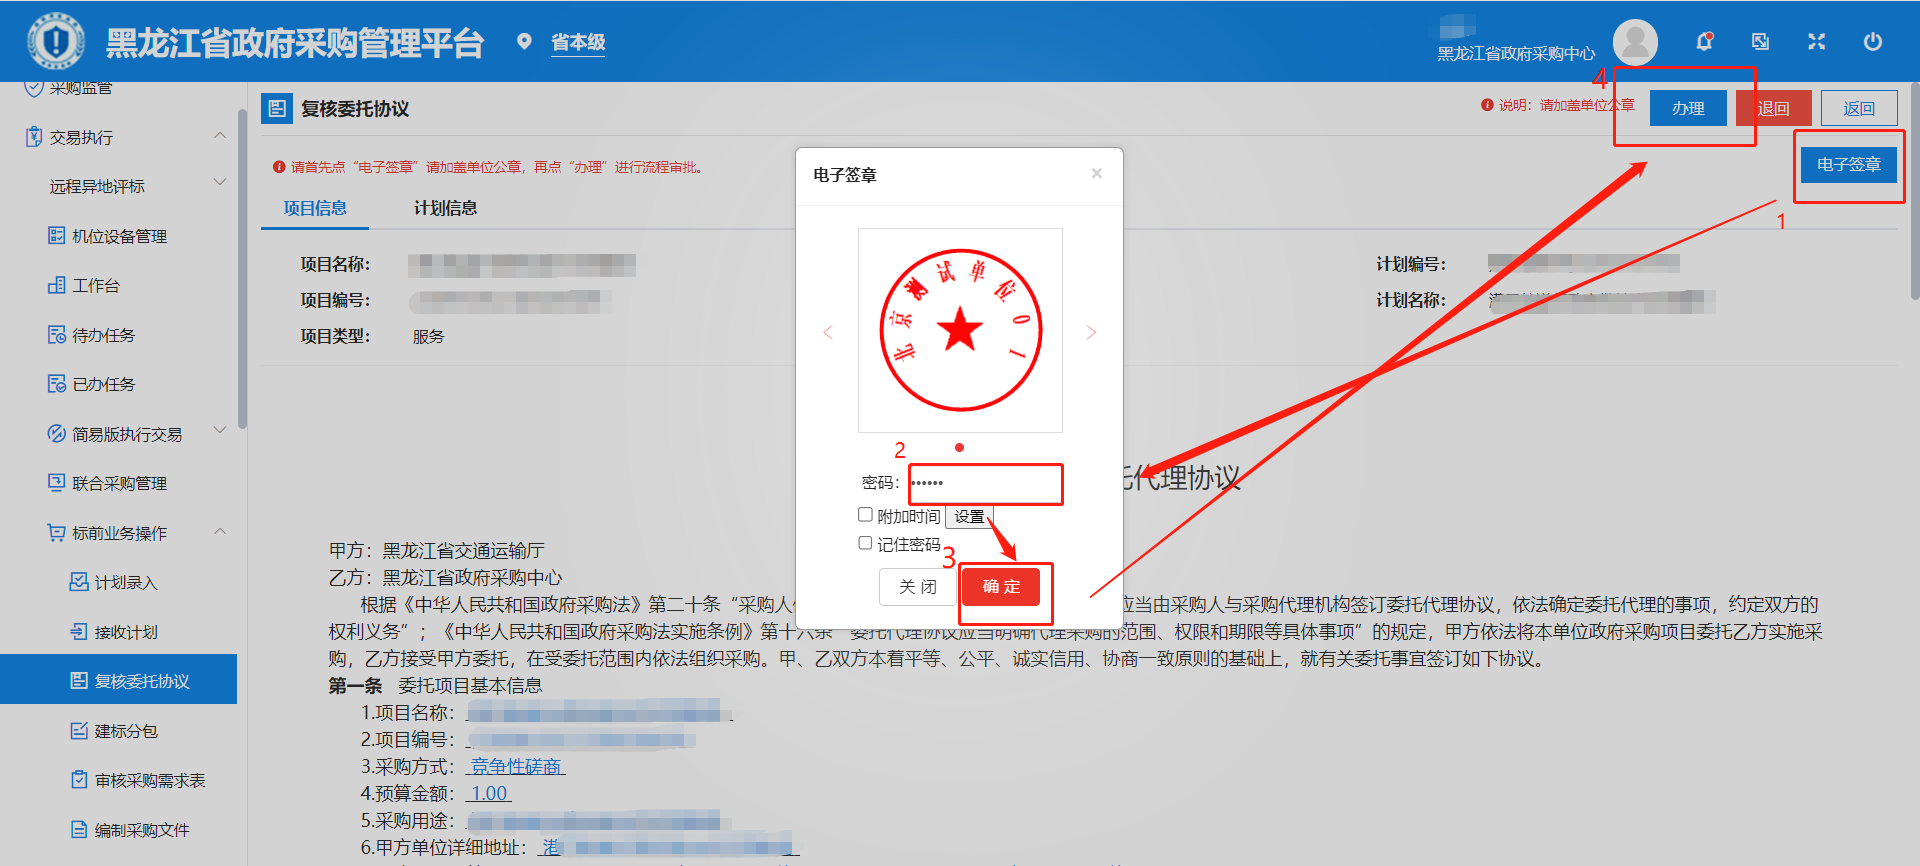This screenshot has height=866, width=1920.
Task: Click the open-in-new-window icon in header
Action: tap(1760, 41)
